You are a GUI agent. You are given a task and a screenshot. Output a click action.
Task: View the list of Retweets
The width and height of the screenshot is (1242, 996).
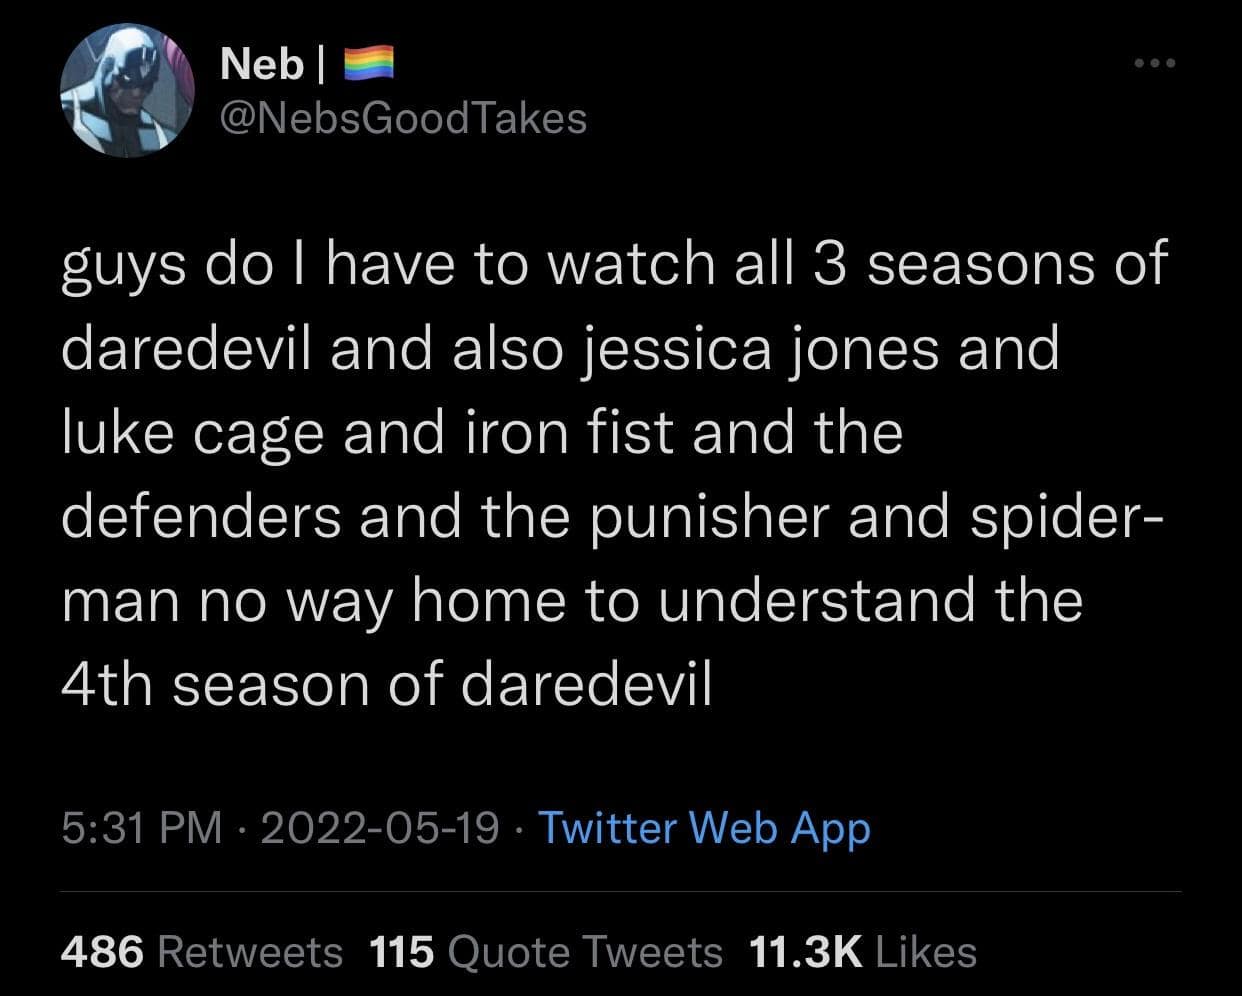[250, 951]
